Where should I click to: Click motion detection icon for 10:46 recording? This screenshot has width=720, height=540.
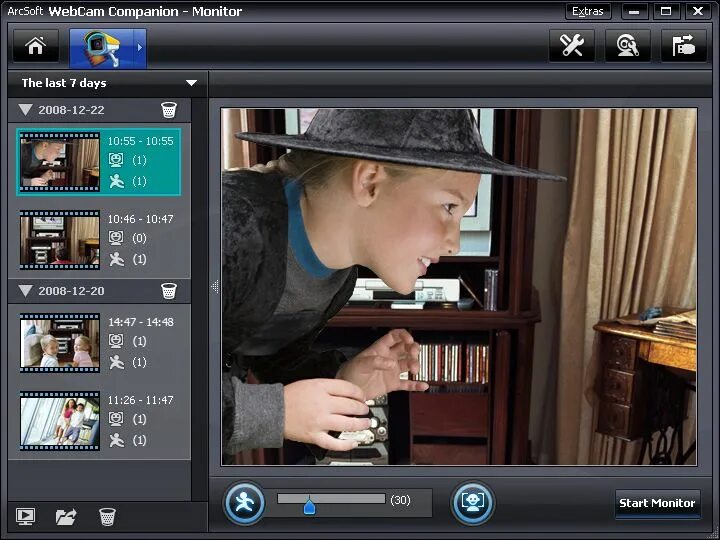117,259
